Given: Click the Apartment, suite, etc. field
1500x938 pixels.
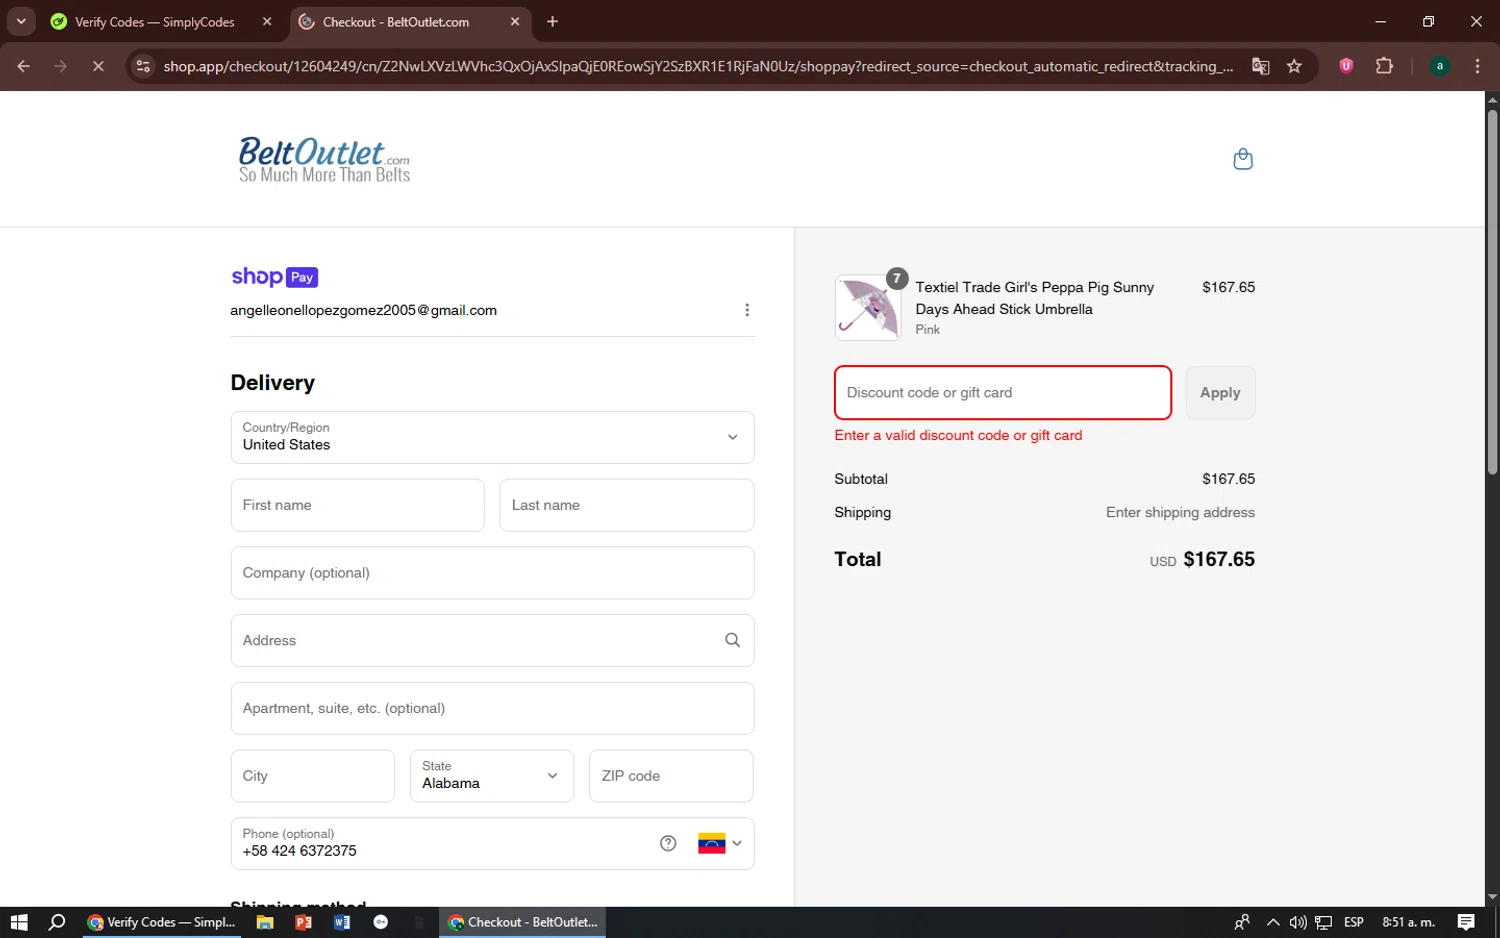Looking at the screenshot, I should (x=492, y=708).
